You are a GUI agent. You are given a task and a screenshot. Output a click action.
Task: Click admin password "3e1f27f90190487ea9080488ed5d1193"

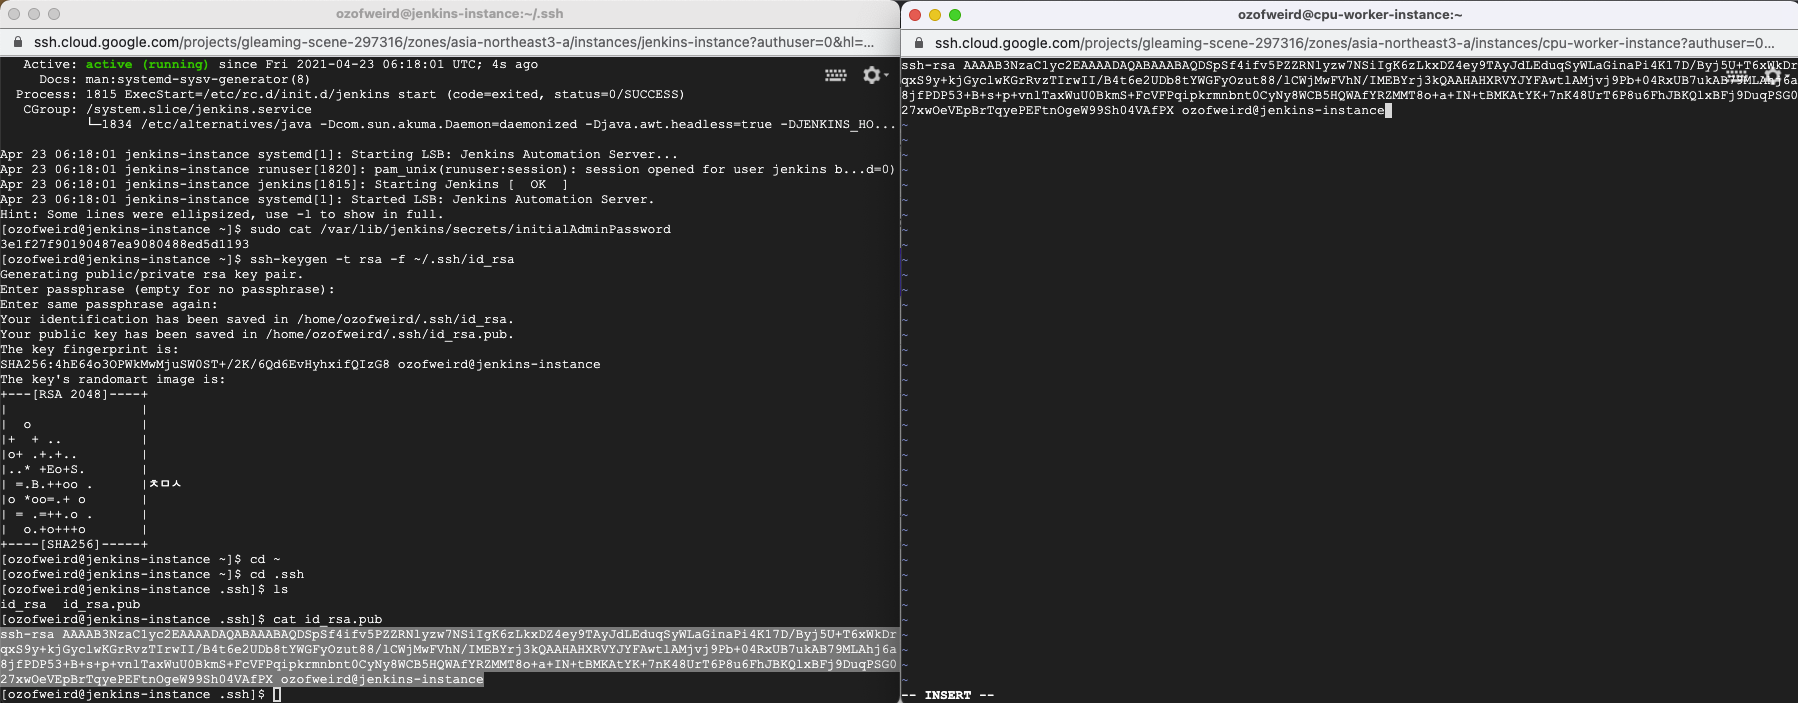[x=125, y=244]
